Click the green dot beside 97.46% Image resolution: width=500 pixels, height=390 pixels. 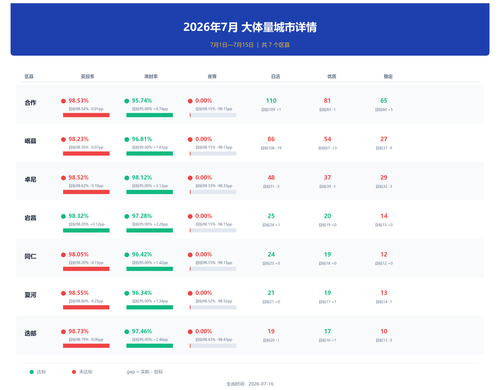[127, 332]
